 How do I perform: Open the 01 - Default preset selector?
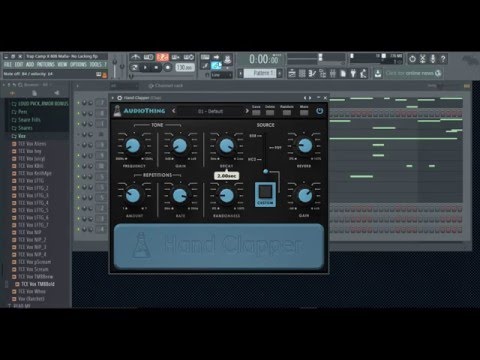[210, 111]
